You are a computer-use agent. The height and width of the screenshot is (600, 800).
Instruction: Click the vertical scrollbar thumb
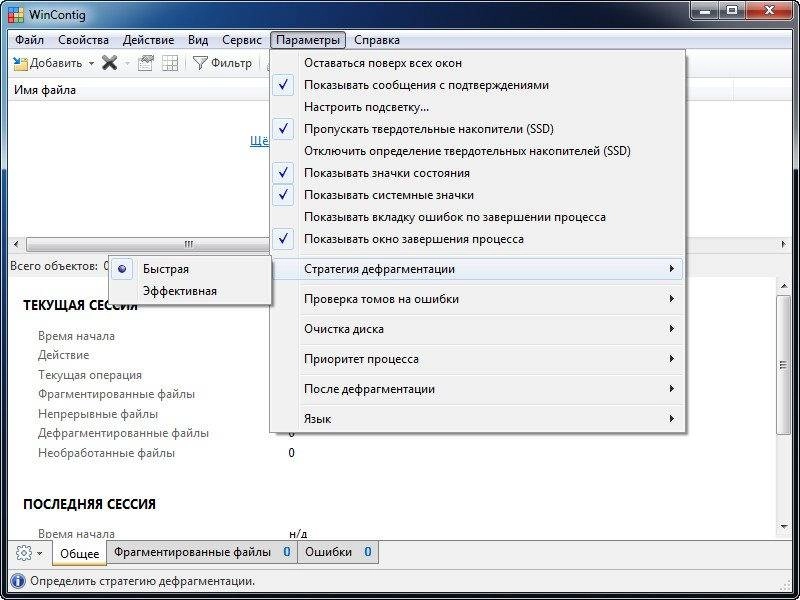point(783,364)
